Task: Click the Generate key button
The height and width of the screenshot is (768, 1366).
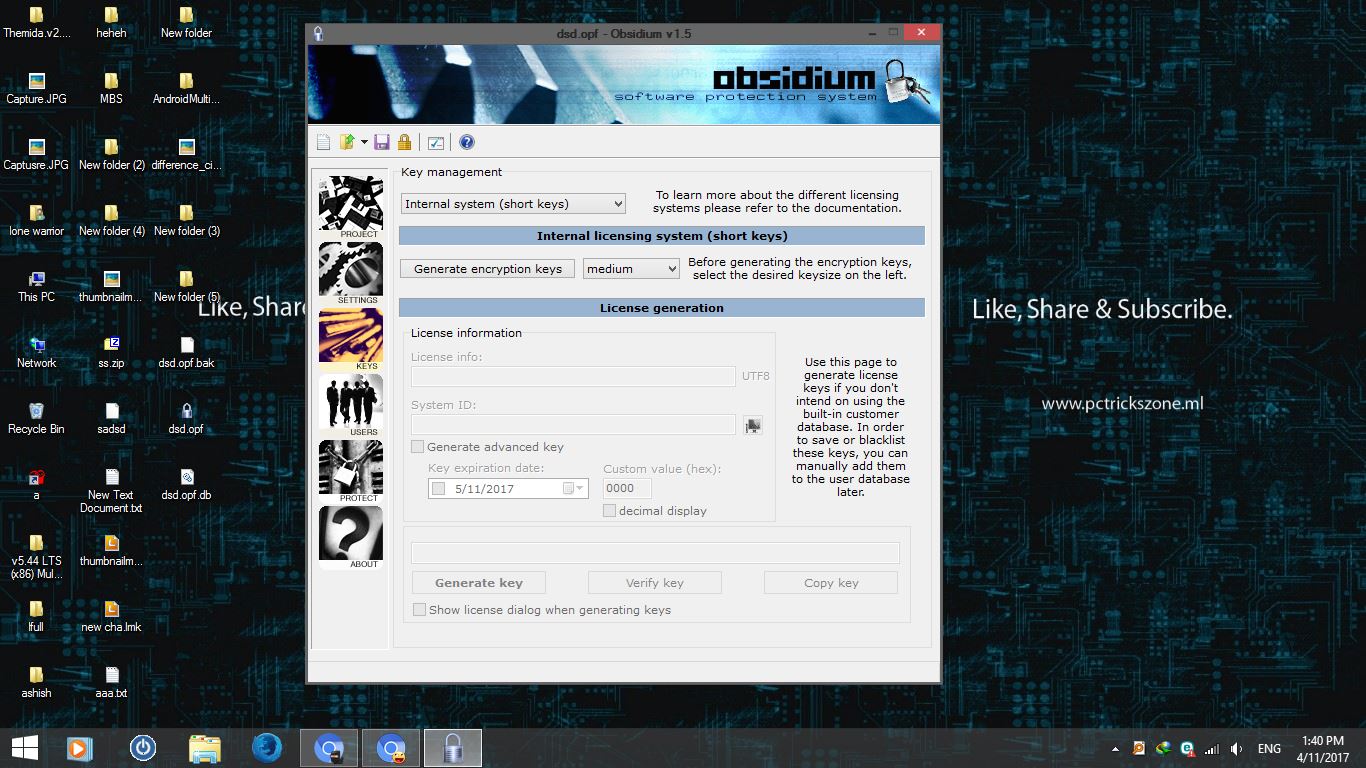Action: 479,583
